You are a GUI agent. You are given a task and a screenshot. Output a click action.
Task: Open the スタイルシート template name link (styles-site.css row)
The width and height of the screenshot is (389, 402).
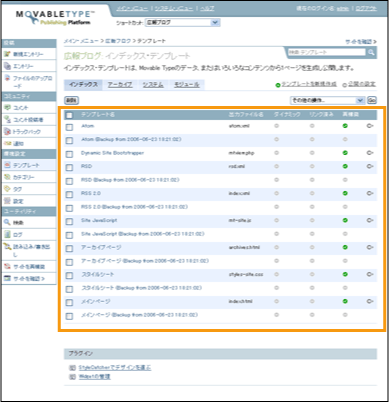pyautogui.click(x=98, y=274)
